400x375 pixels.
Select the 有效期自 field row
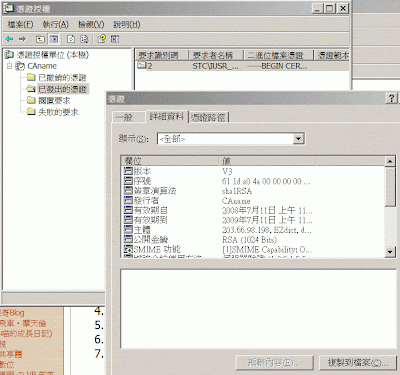pyautogui.click(x=253, y=210)
